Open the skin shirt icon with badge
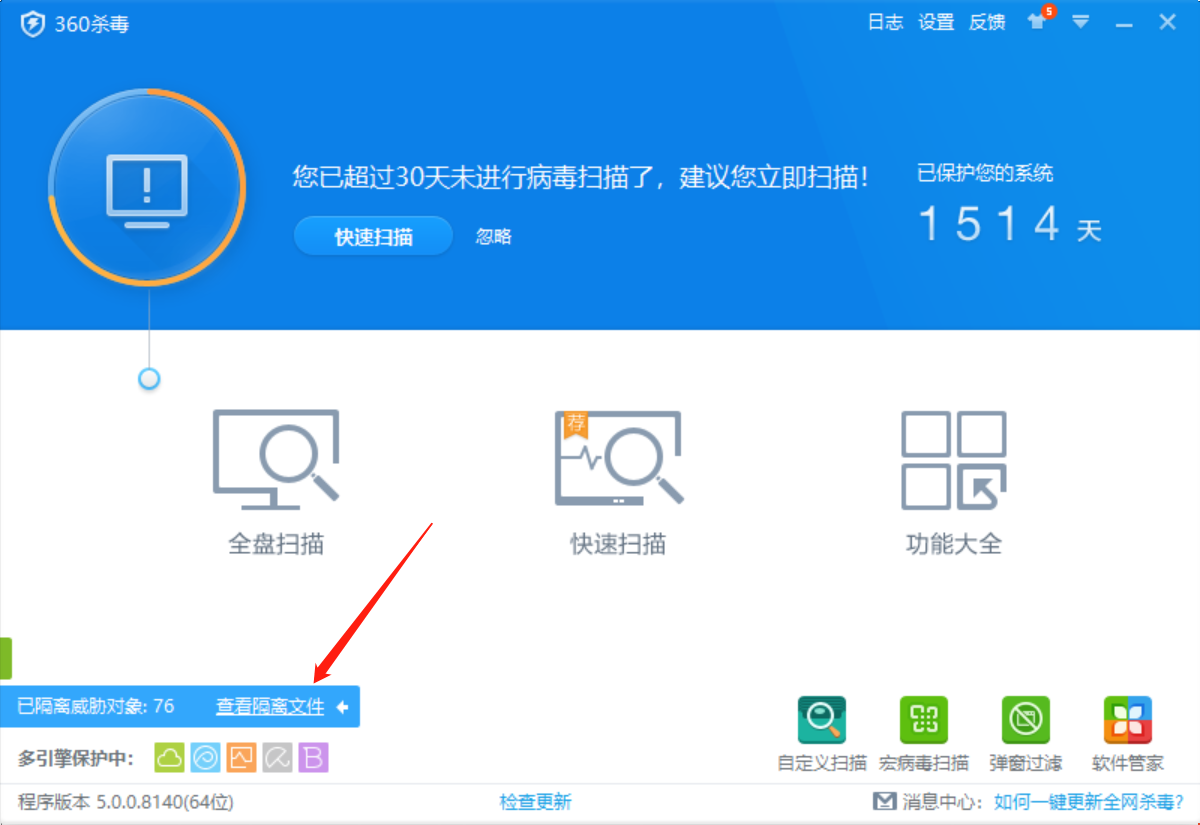 click(x=1039, y=21)
